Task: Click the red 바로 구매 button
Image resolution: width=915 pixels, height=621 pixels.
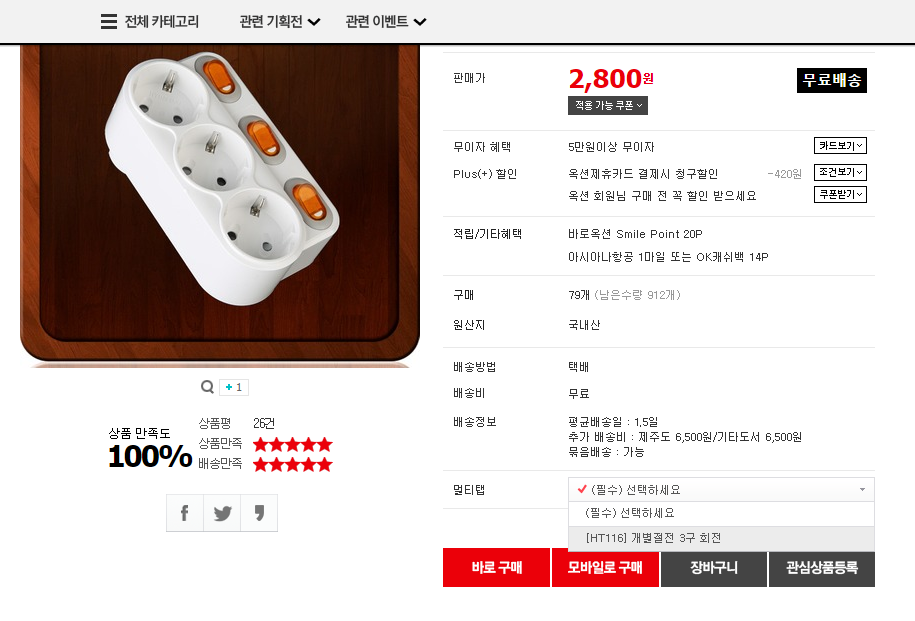Action: click(496, 568)
